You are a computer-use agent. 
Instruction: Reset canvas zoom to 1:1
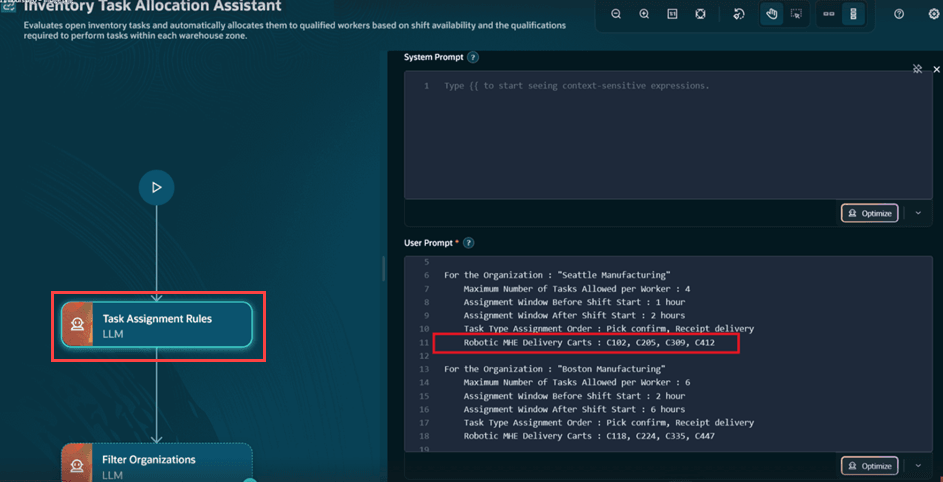click(x=672, y=14)
